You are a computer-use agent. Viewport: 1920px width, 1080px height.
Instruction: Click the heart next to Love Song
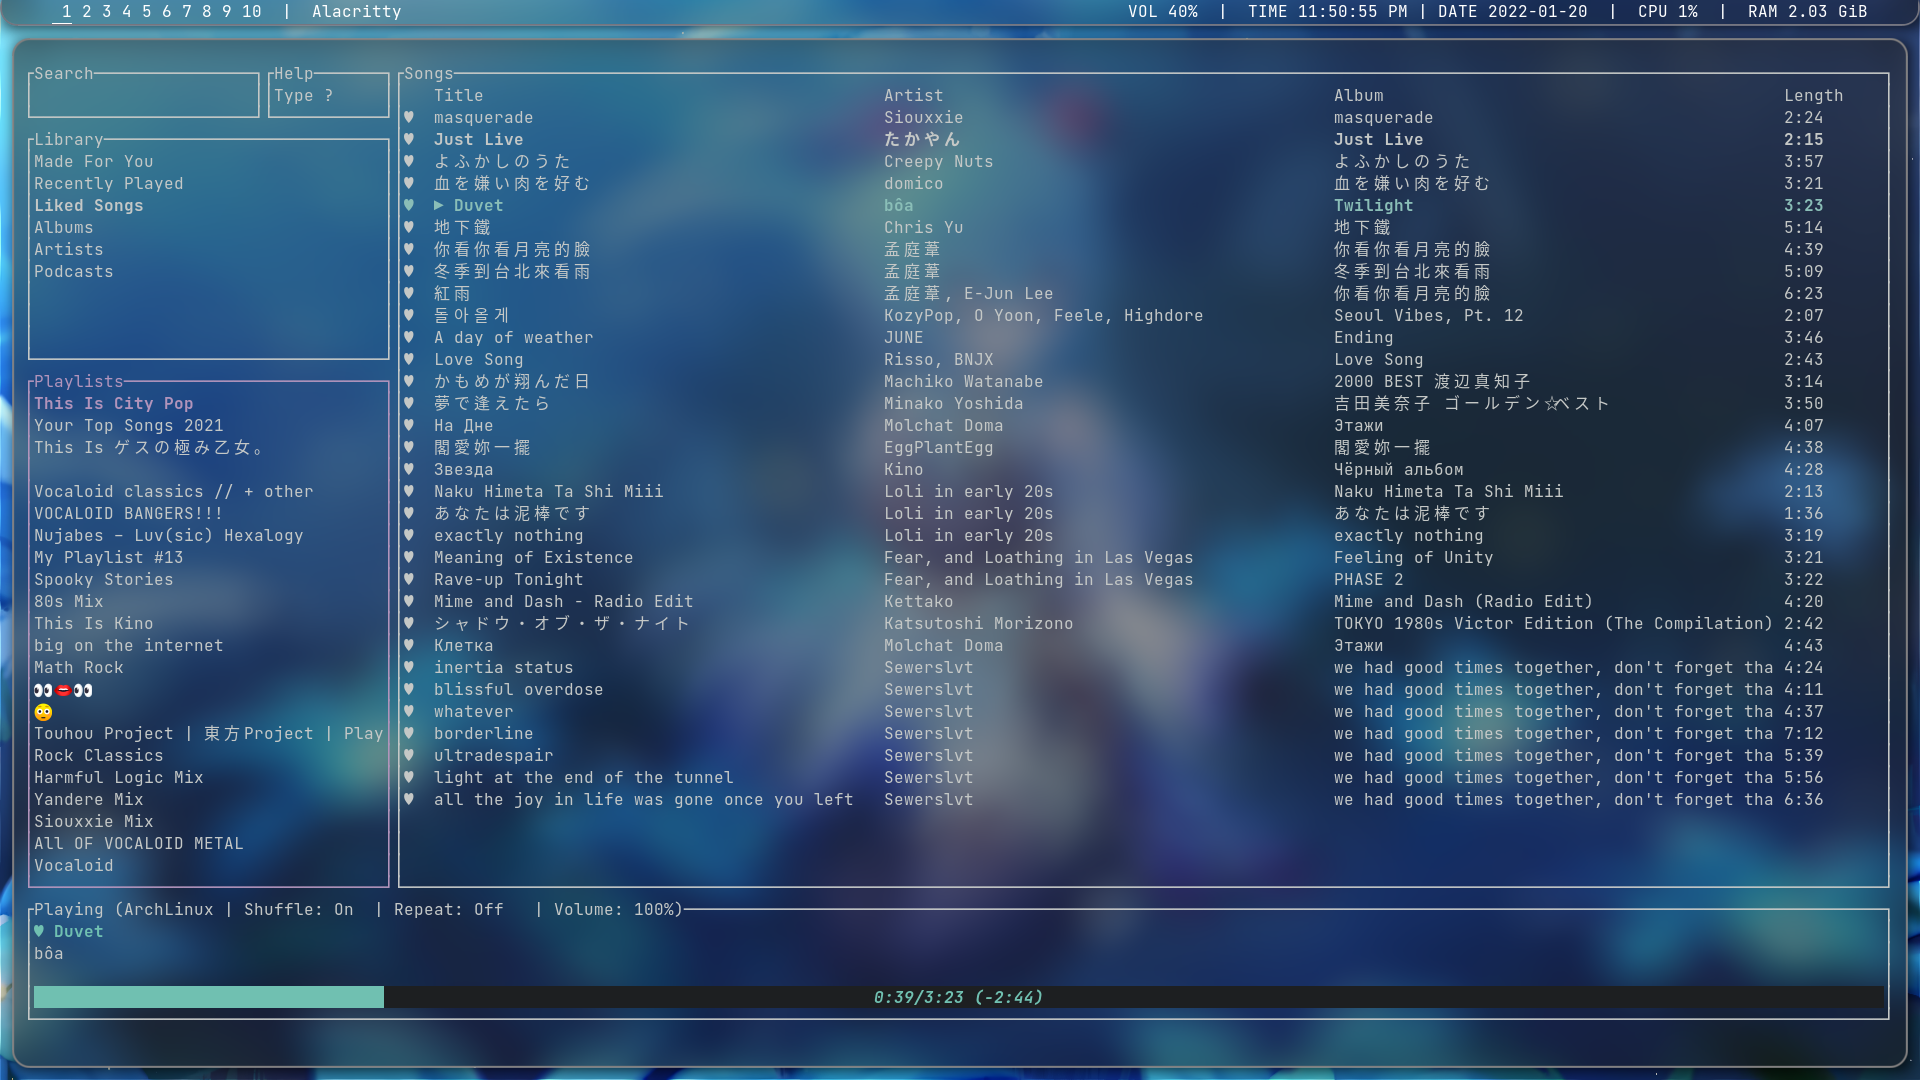[x=409, y=359]
